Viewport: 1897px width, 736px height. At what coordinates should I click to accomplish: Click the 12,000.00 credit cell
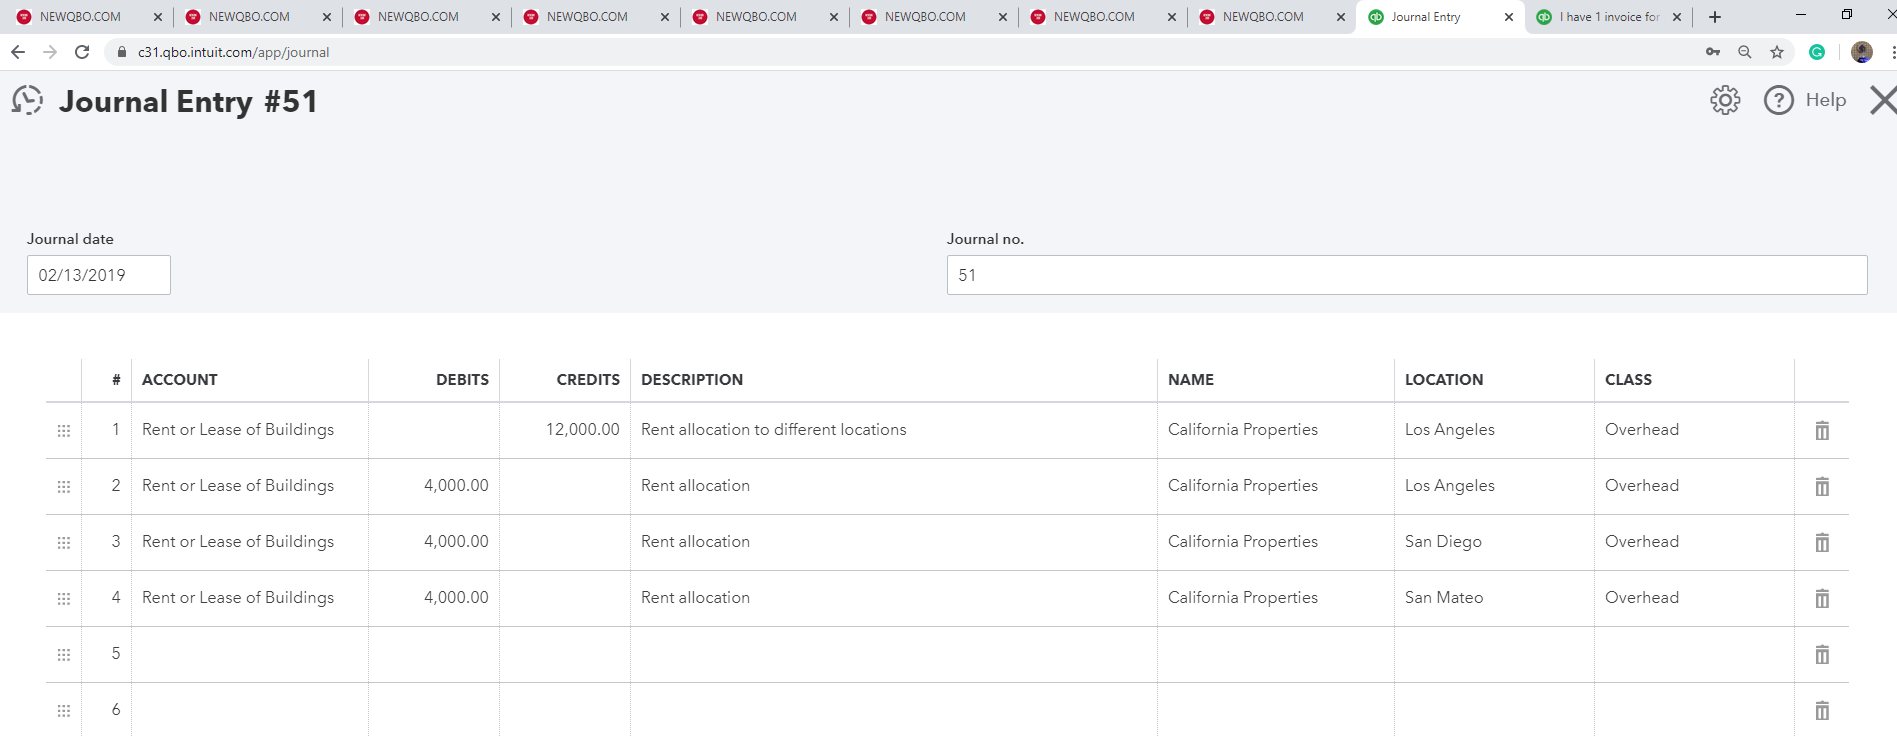pos(565,430)
